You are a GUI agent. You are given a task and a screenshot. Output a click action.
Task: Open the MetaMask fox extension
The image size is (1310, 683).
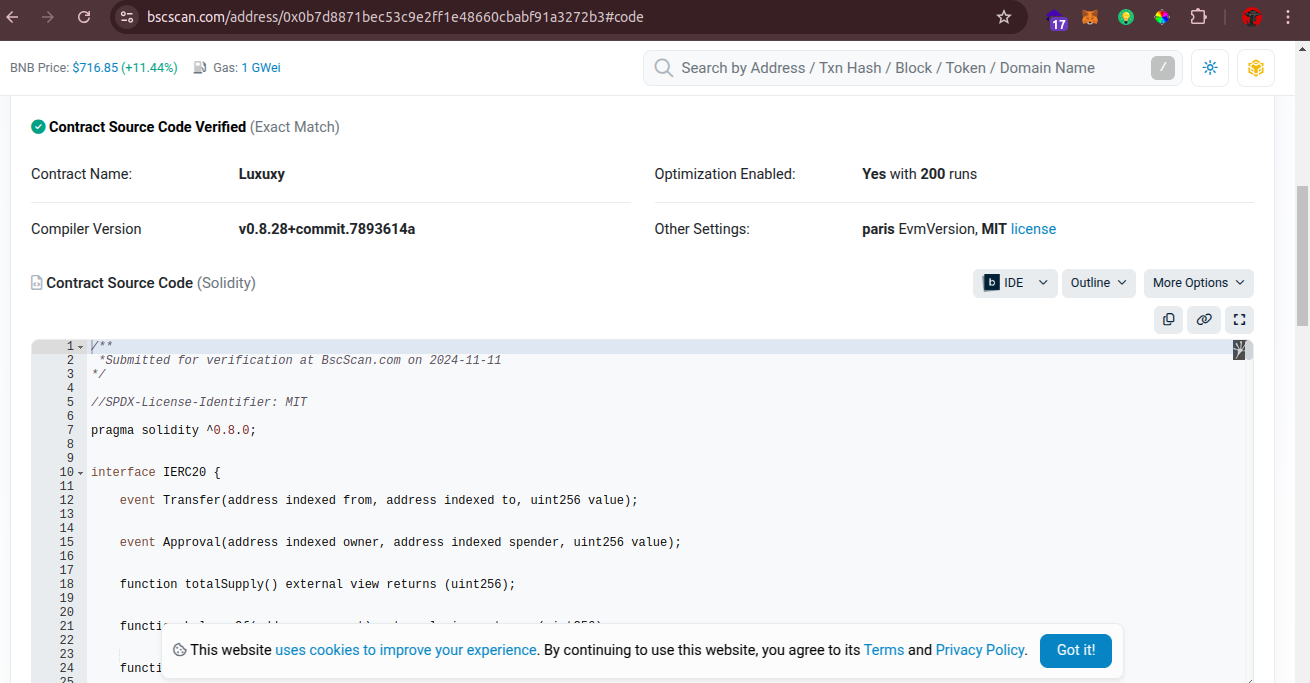tap(1091, 17)
